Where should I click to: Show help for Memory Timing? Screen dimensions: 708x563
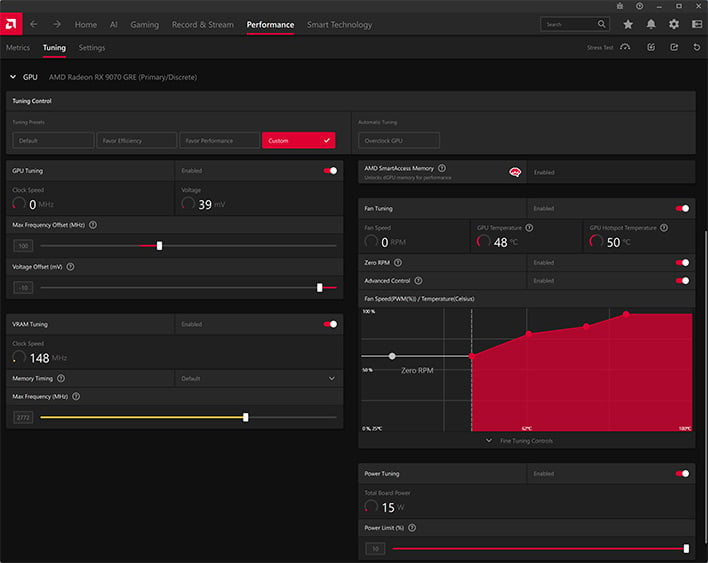tap(61, 378)
